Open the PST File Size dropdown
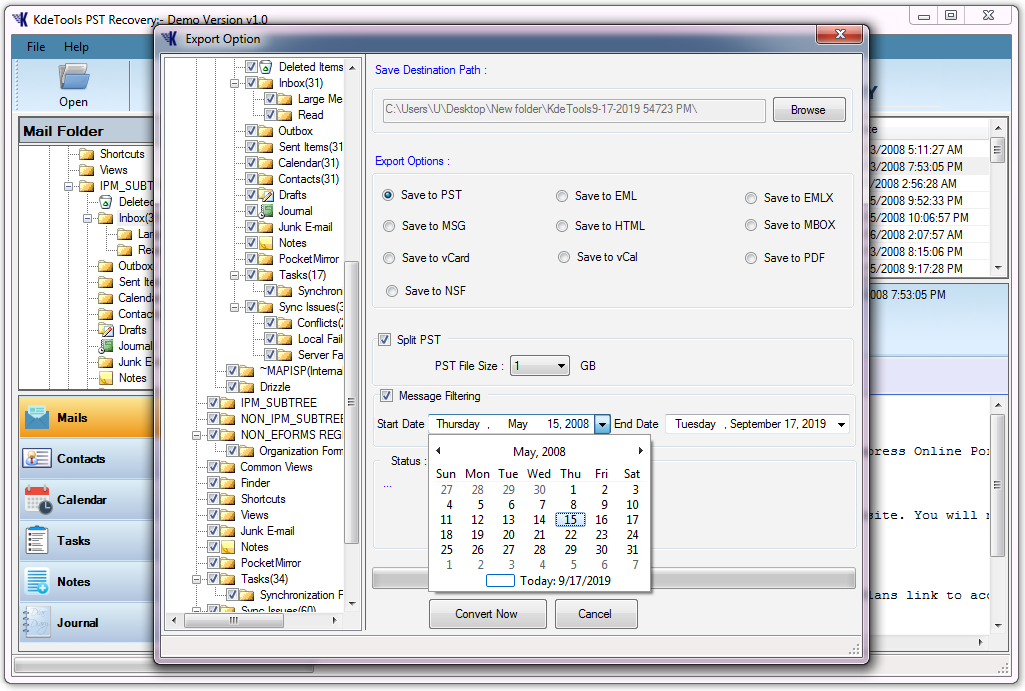Viewport: 1025px width, 691px height. [561, 366]
